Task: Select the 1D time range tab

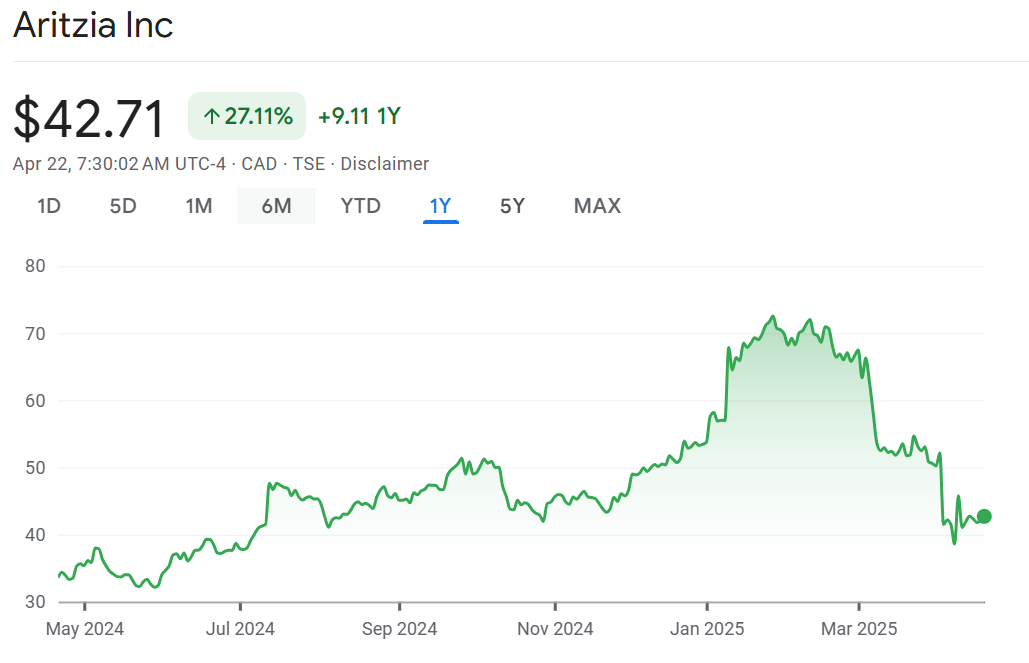Action: click(49, 206)
